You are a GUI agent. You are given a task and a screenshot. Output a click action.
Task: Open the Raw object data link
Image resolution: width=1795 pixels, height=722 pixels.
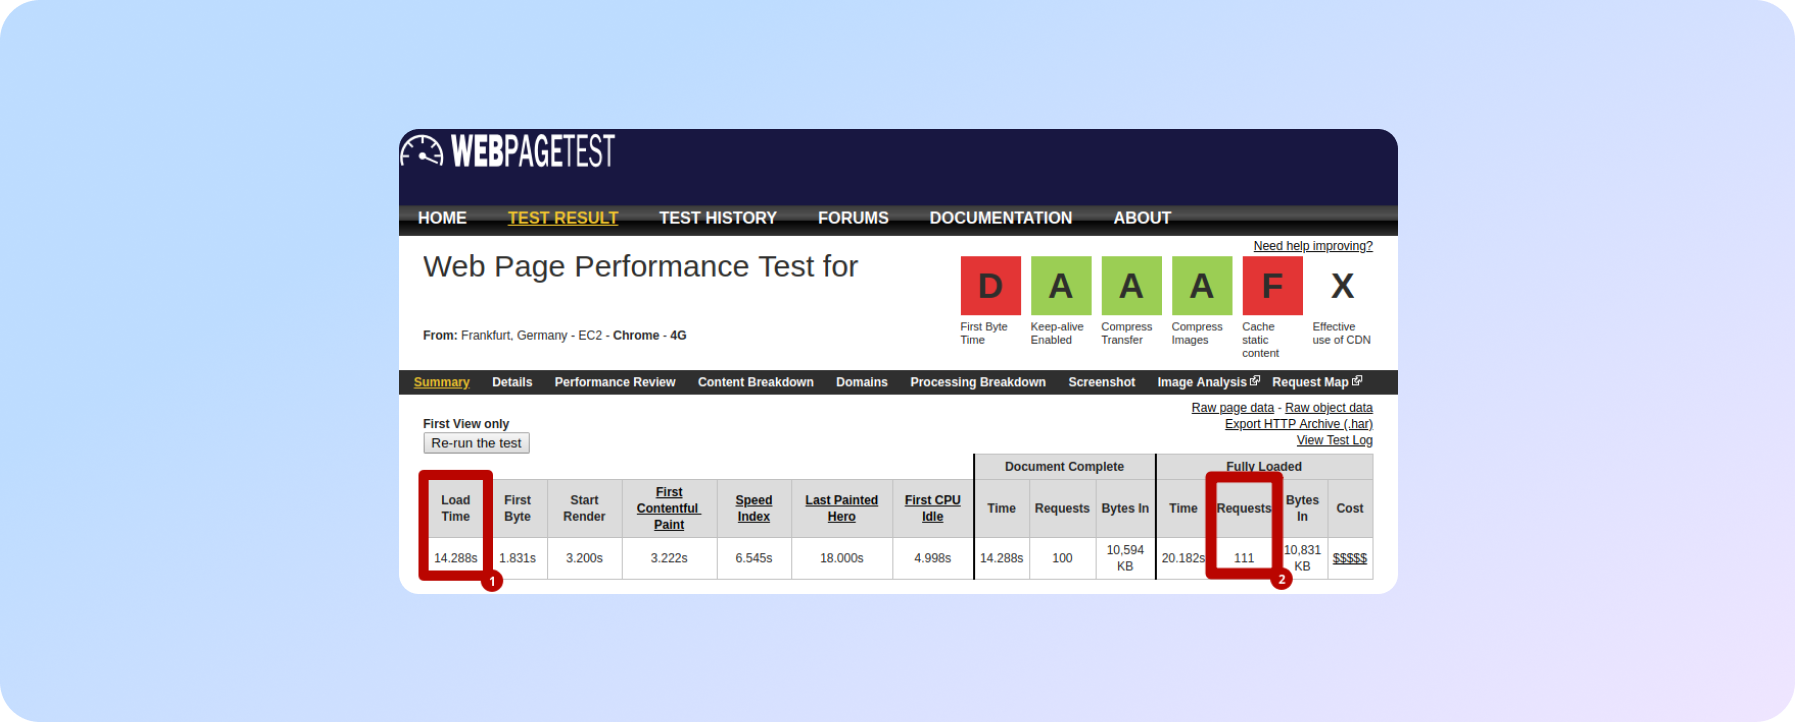[x=1329, y=408]
